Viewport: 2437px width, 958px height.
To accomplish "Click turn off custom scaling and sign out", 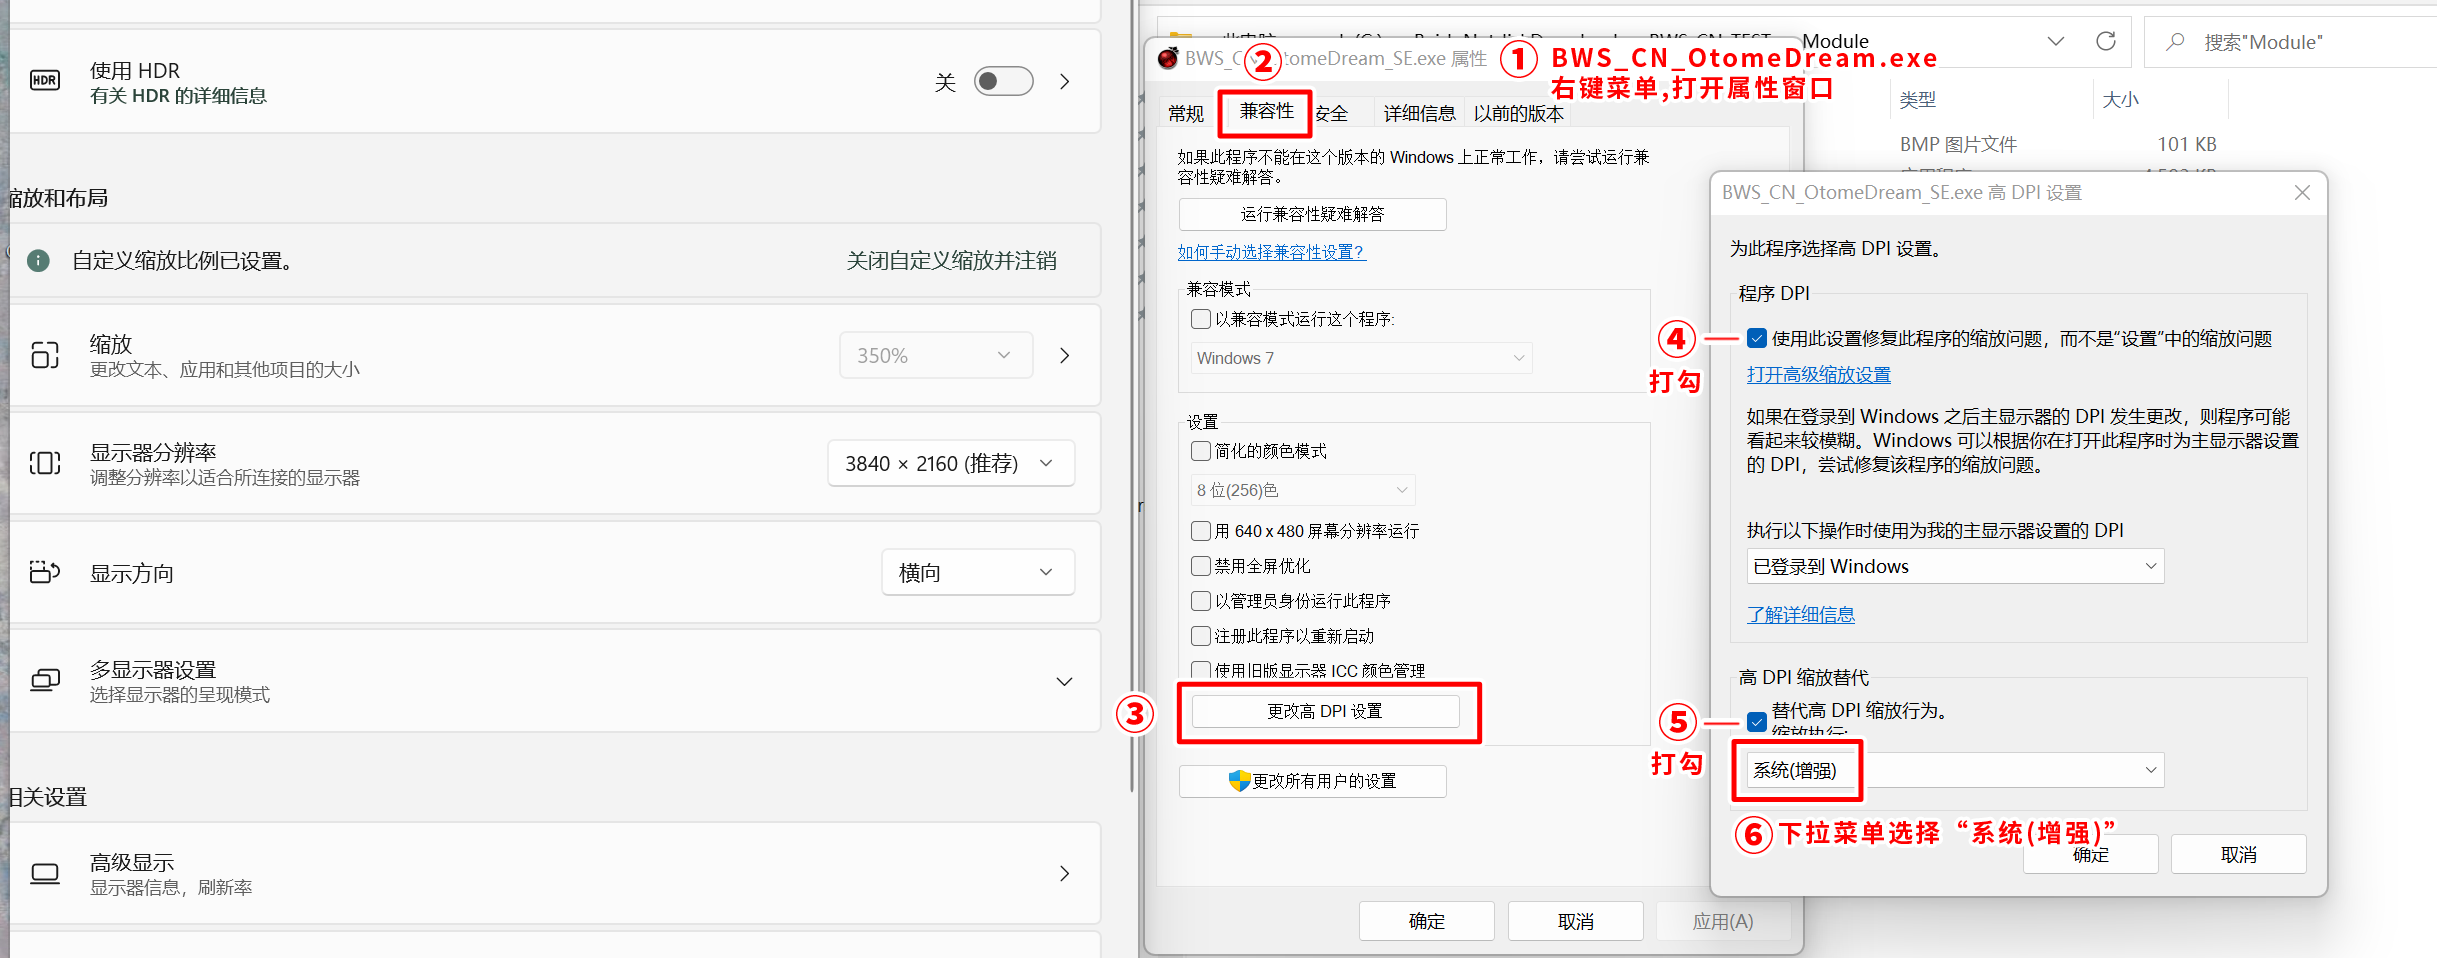I will (951, 261).
